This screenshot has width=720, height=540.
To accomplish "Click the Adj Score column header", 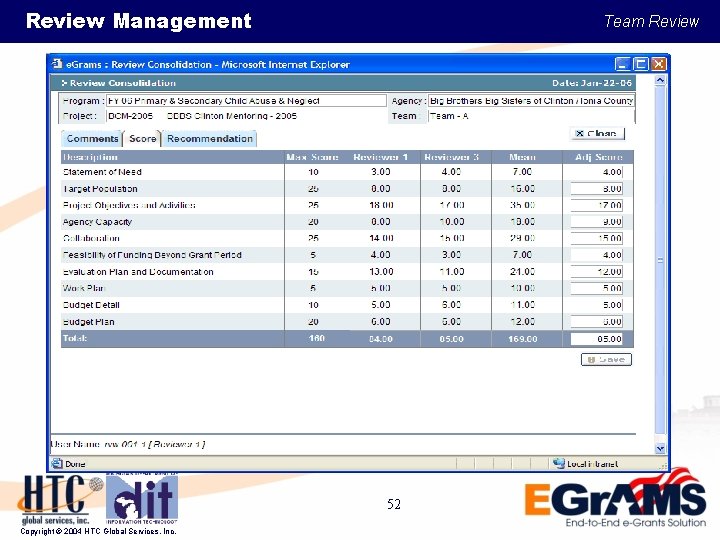I will [x=599, y=157].
